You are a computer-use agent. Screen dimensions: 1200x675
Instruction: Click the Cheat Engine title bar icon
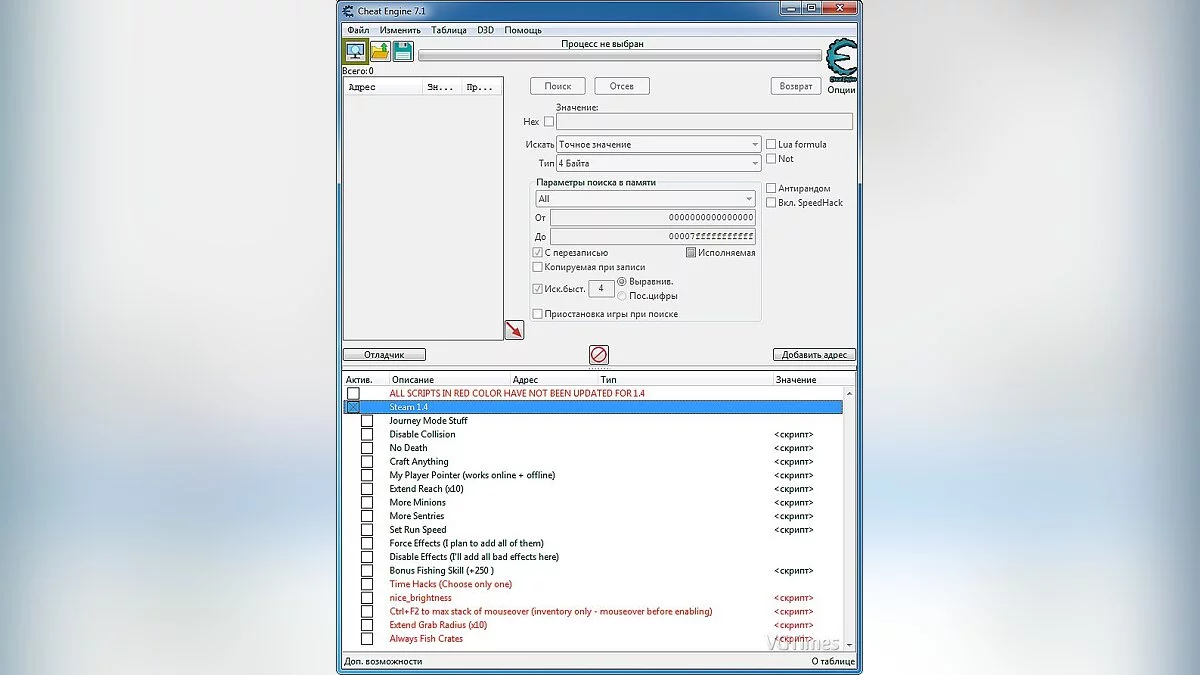(348, 10)
